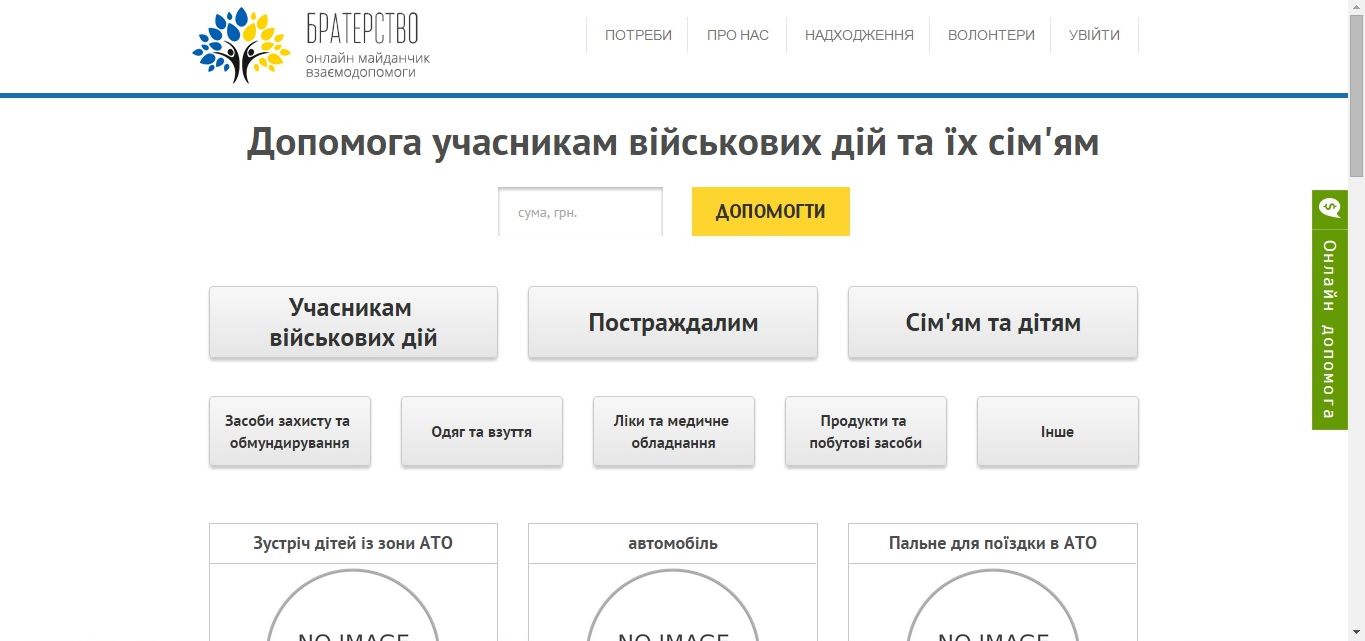Click Увійти to log in
This screenshot has width=1365, height=641.
[1094, 35]
